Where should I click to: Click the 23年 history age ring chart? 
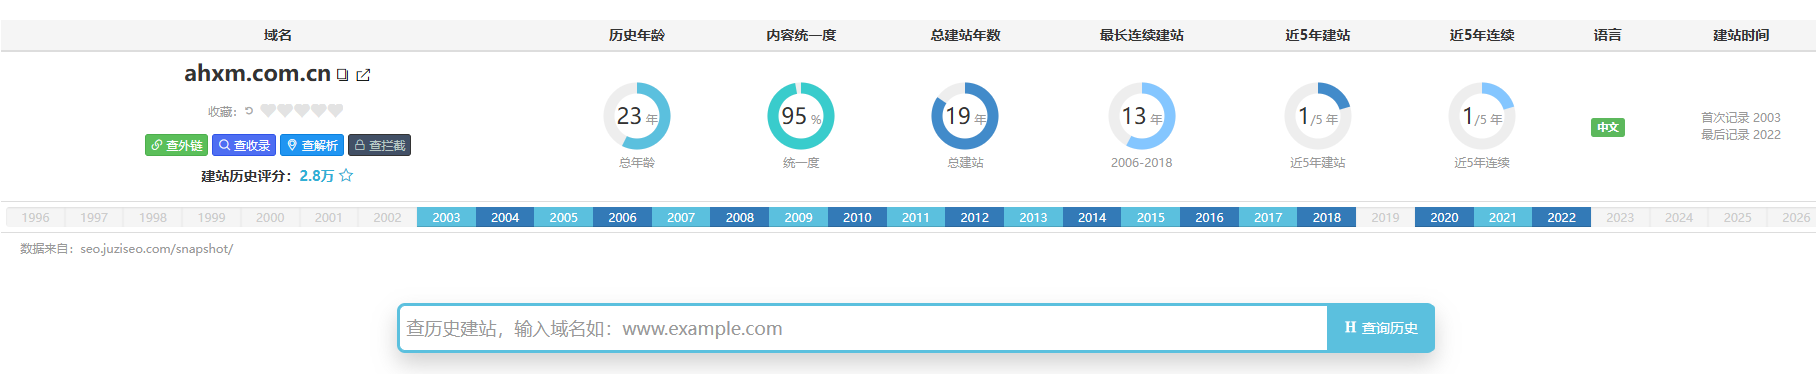click(x=637, y=116)
